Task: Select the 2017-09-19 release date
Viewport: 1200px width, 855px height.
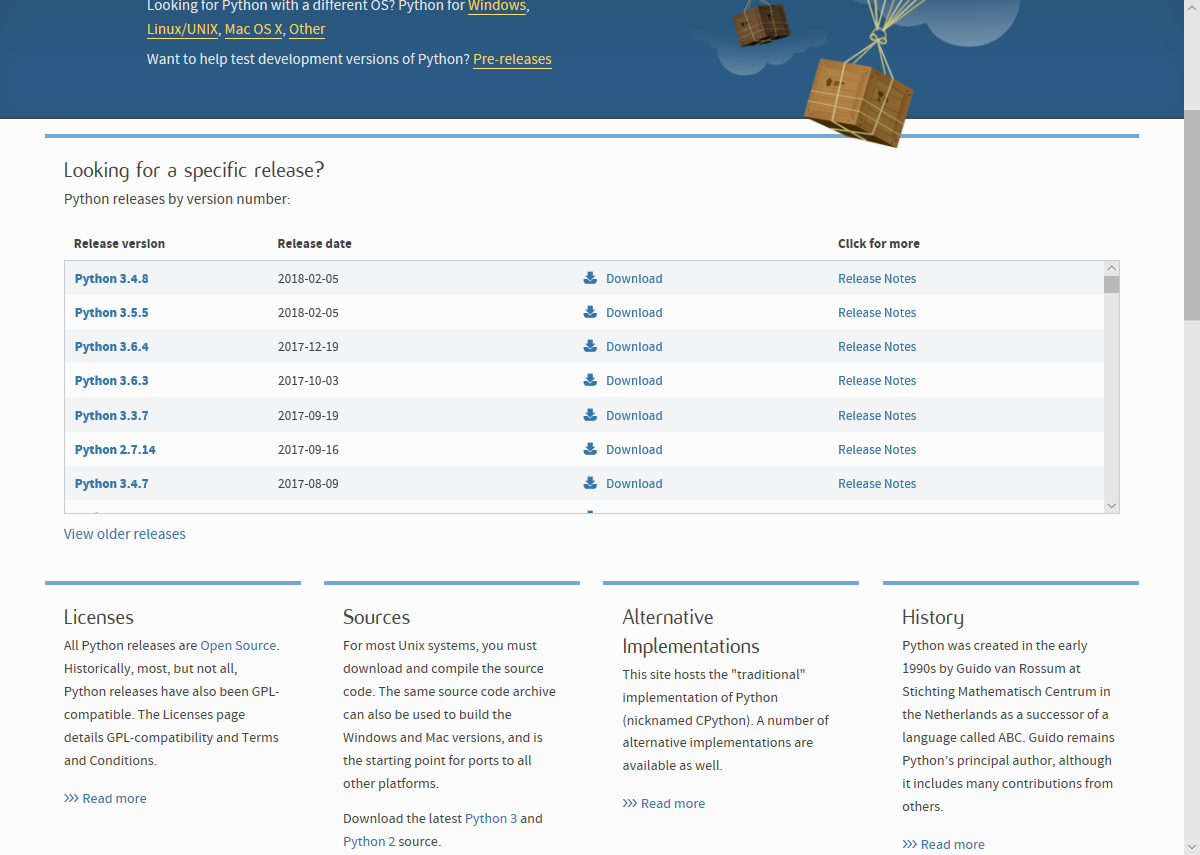Action: [x=308, y=416]
